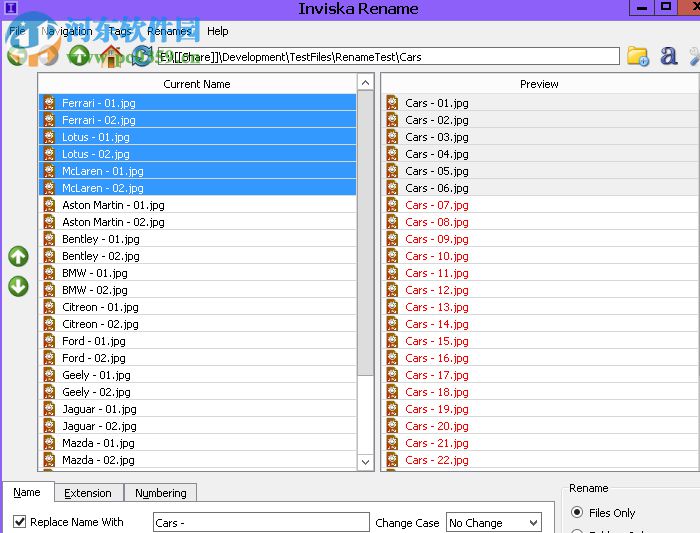This screenshot has height=533, width=700.
Task: Click scrollbar down arrow of file list
Action: [365, 462]
